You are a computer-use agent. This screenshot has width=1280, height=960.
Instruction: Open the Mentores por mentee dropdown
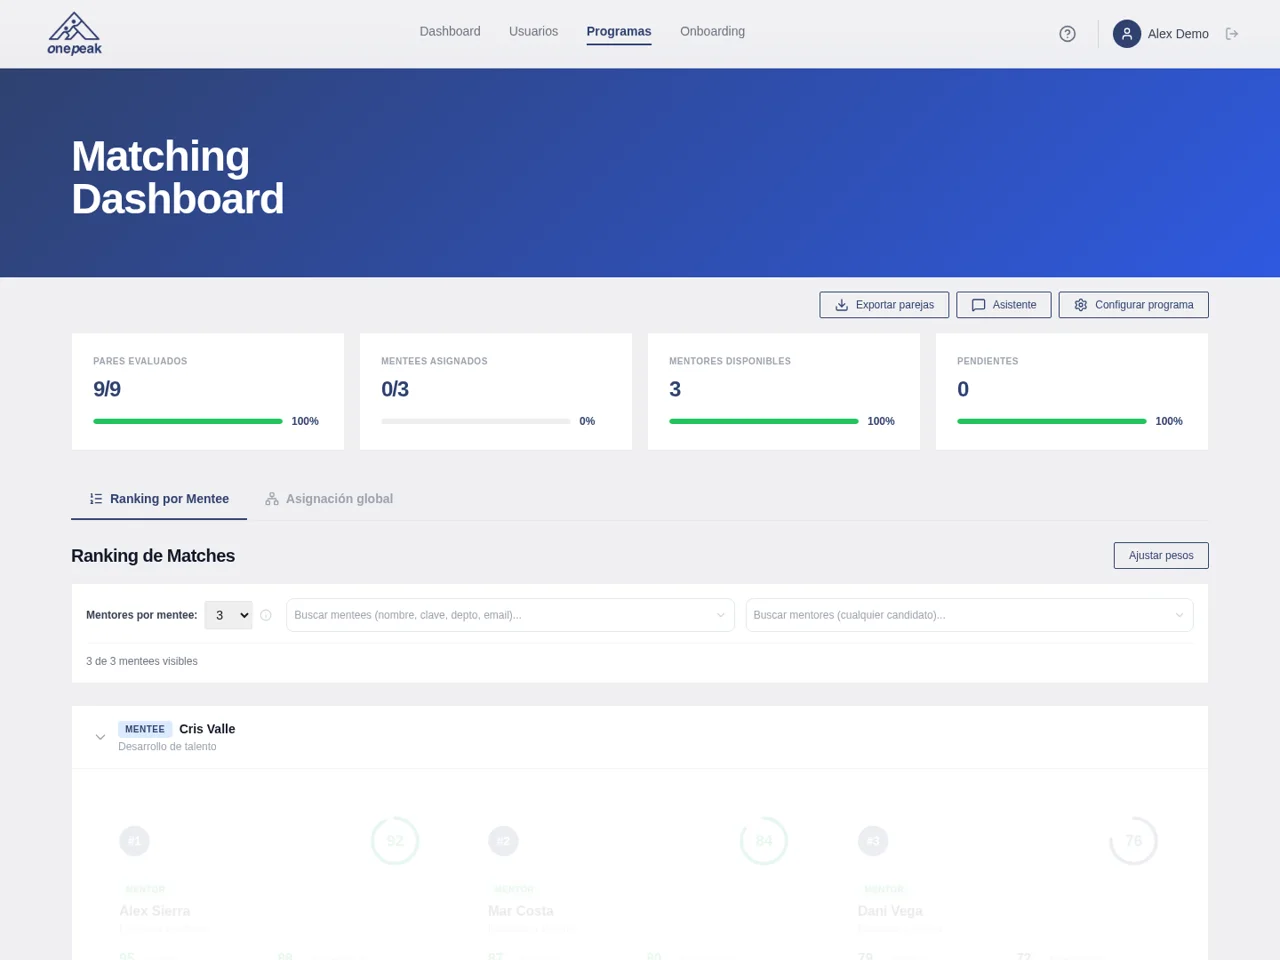tap(228, 615)
